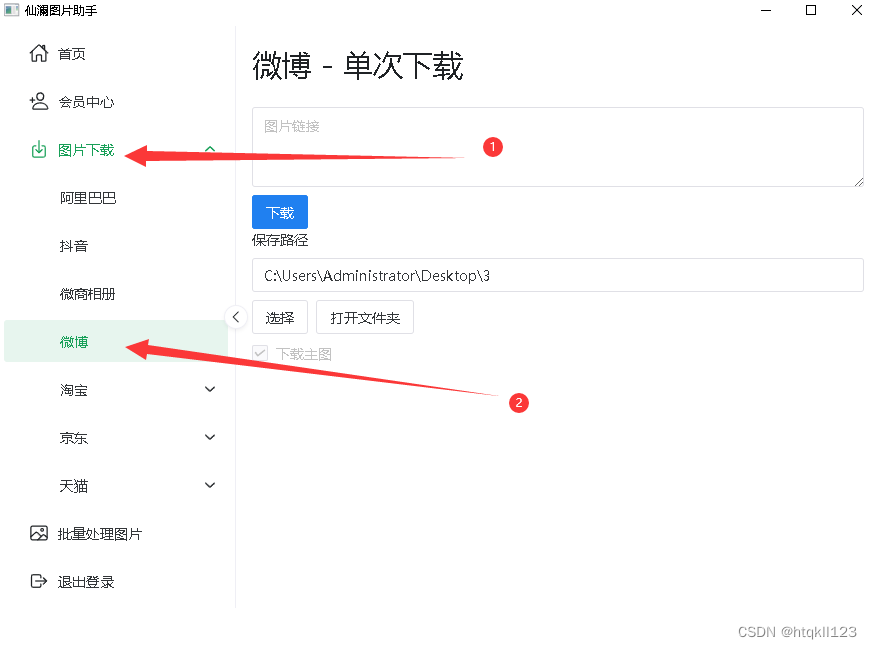Open the 首页 menu item
The width and height of the screenshot is (872, 649).
(116, 53)
